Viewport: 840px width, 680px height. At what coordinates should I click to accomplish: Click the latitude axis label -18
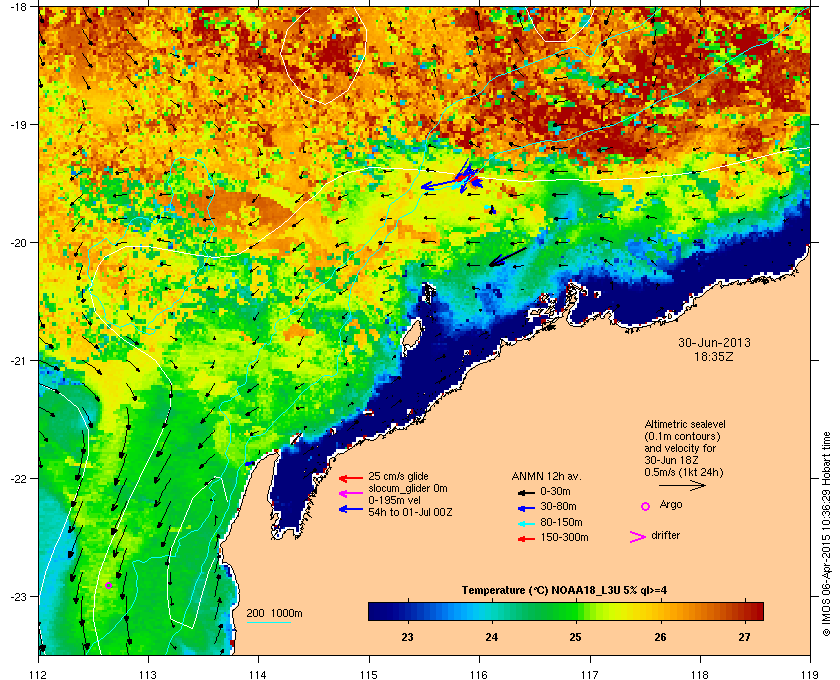18,6
